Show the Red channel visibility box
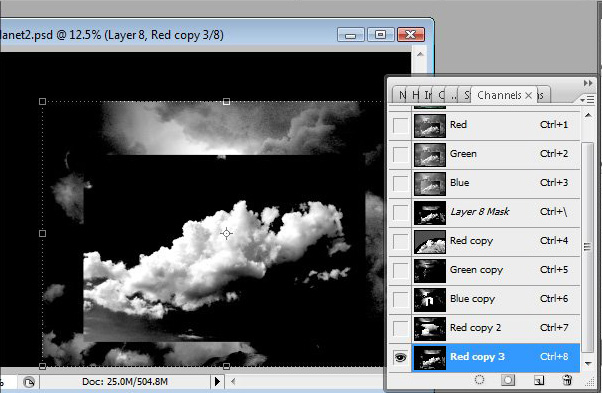 400,125
